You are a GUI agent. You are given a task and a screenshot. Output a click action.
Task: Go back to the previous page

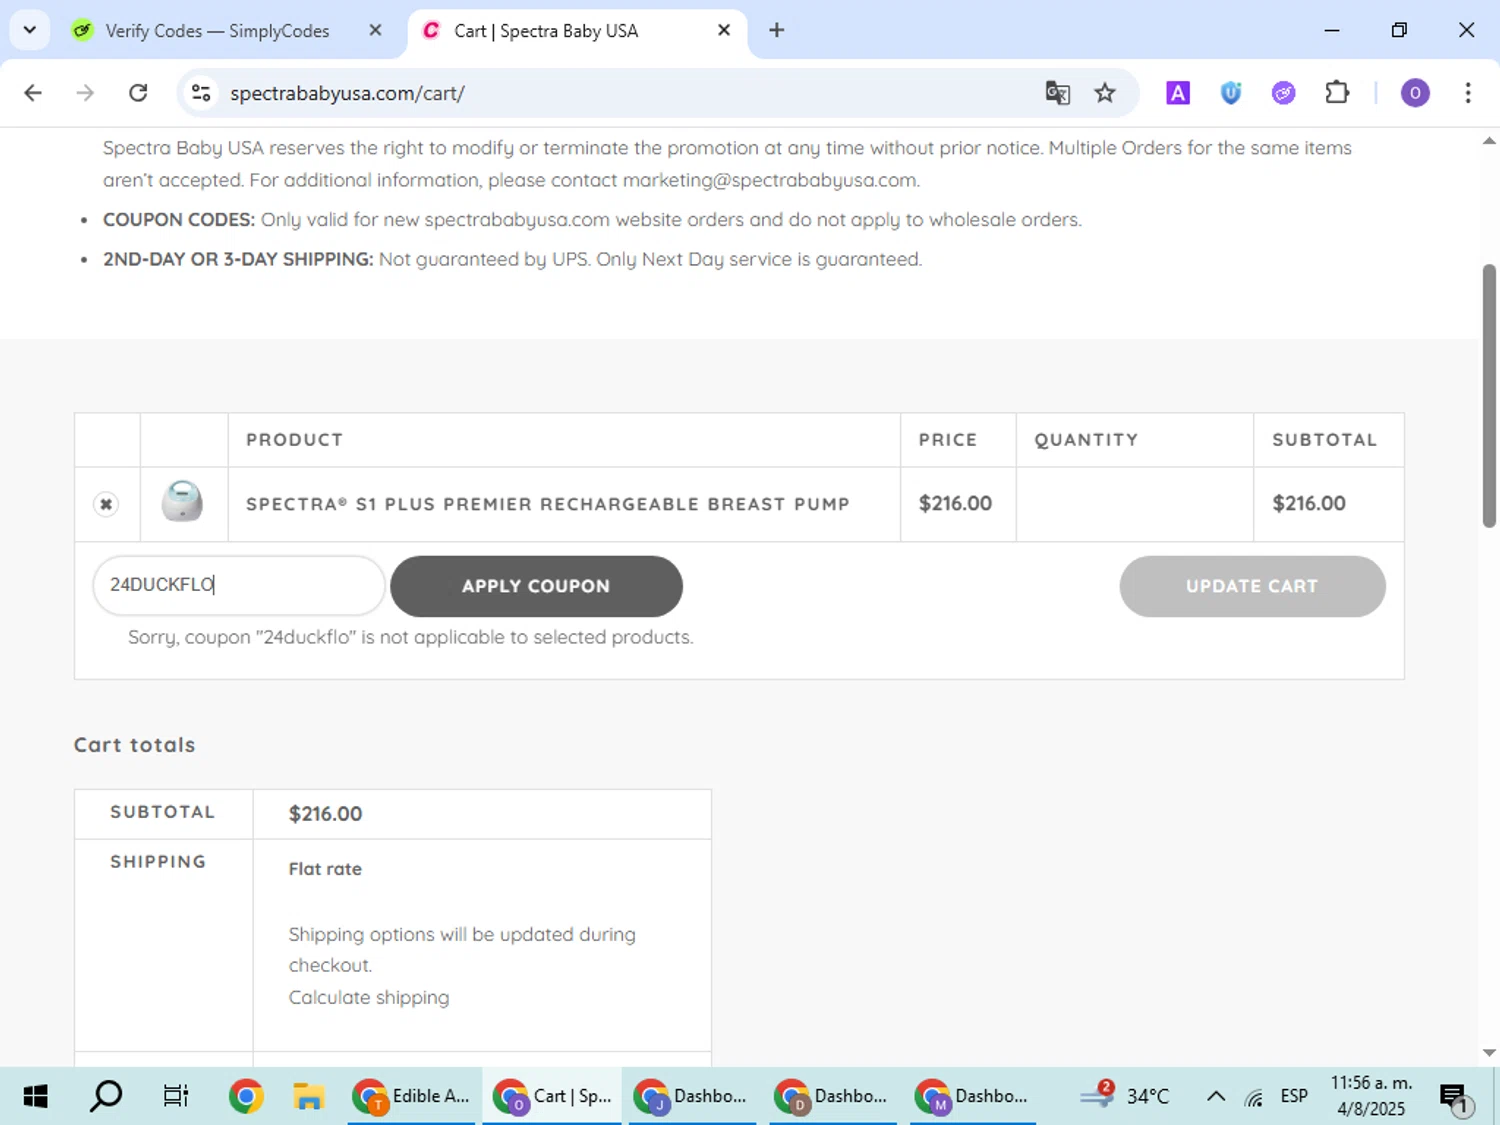pos(33,93)
